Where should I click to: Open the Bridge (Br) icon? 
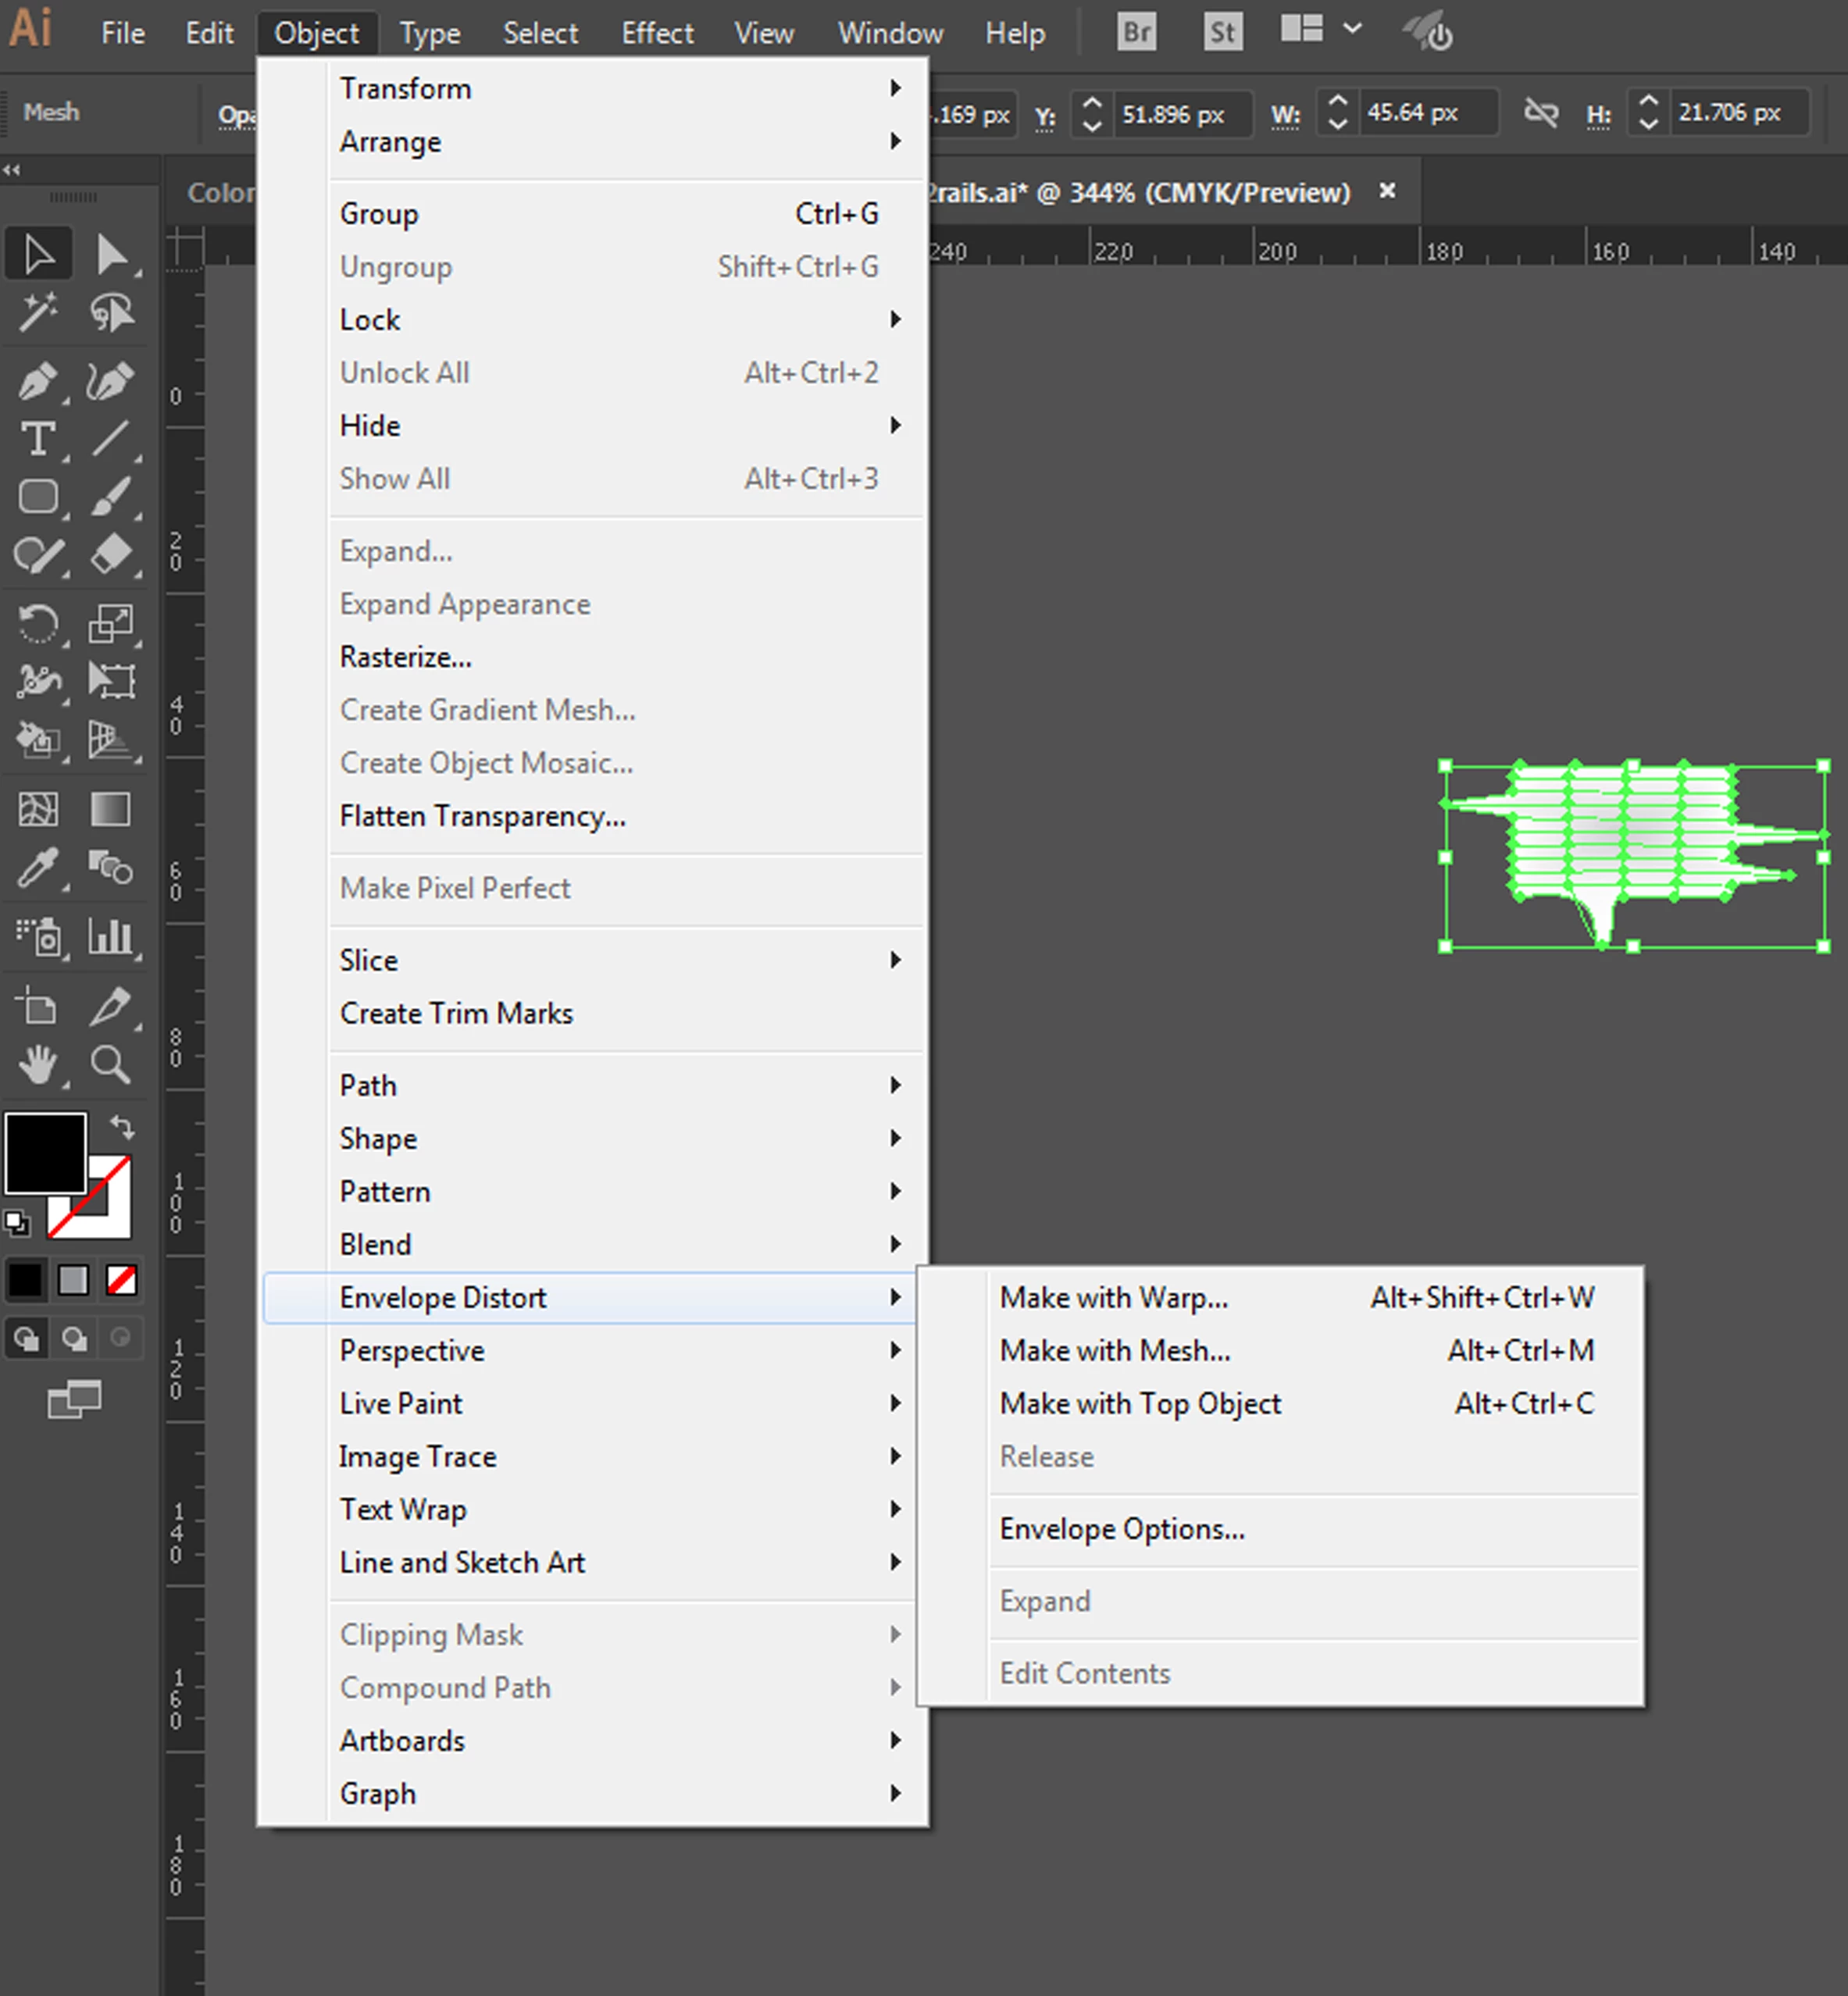pyautogui.click(x=1136, y=33)
